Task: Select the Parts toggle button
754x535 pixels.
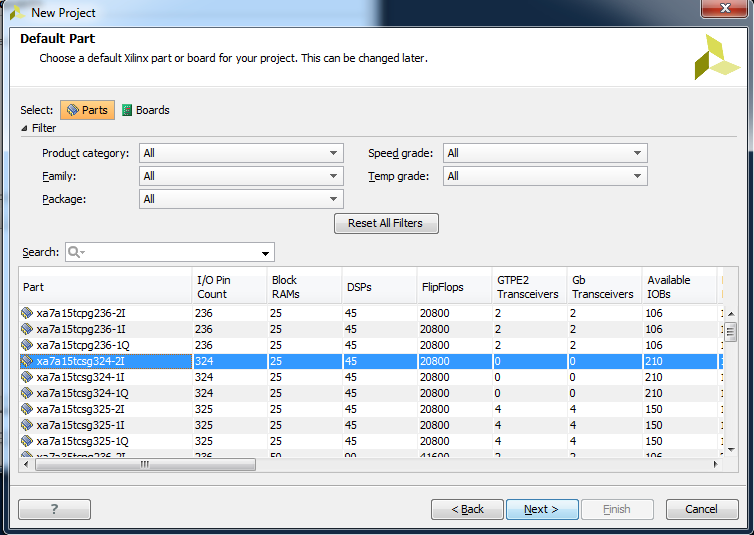Action: [88, 110]
